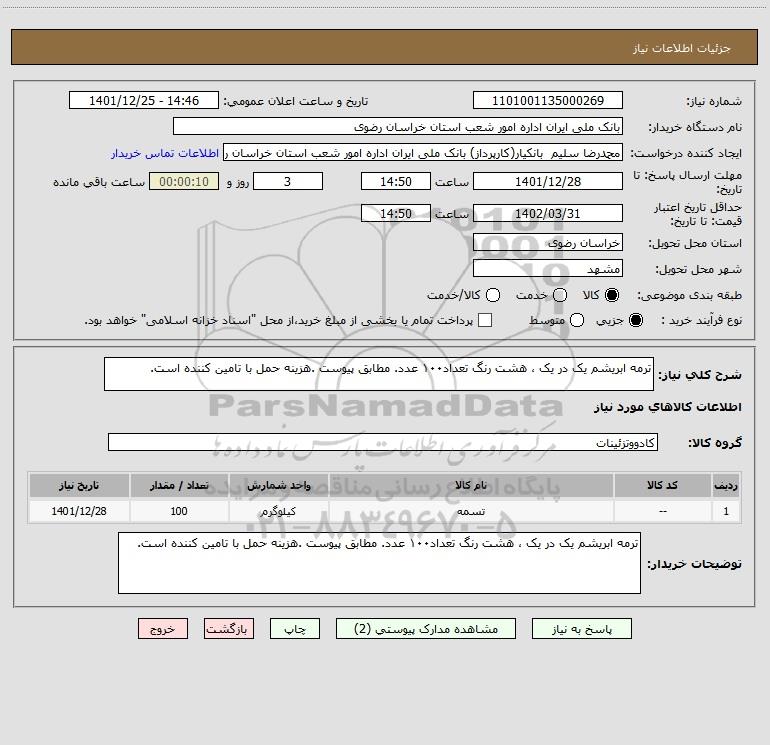Select the خدمت radio button

pyautogui.click(x=560, y=295)
